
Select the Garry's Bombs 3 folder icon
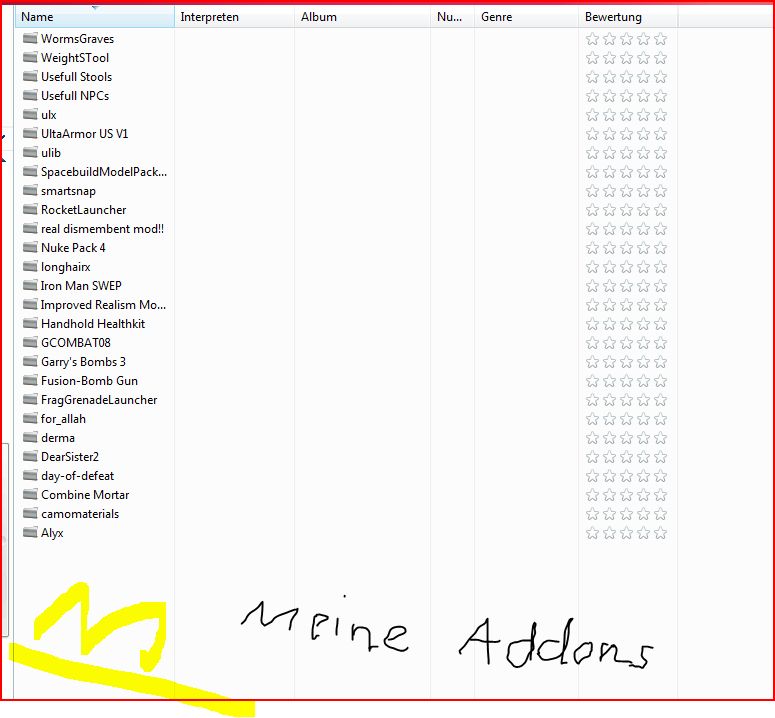tap(30, 362)
